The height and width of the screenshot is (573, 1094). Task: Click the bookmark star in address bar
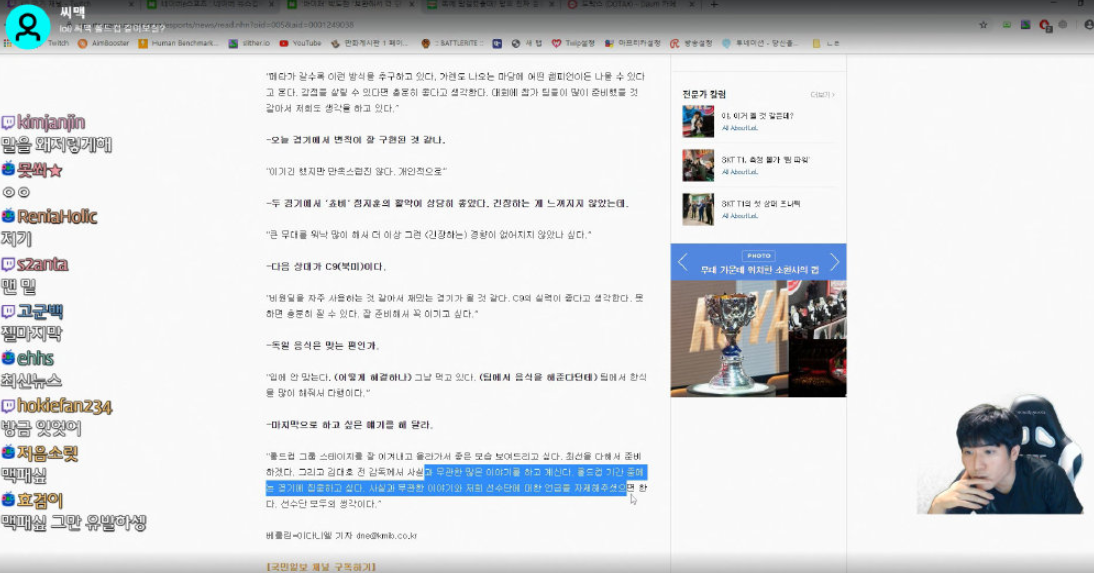983,25
